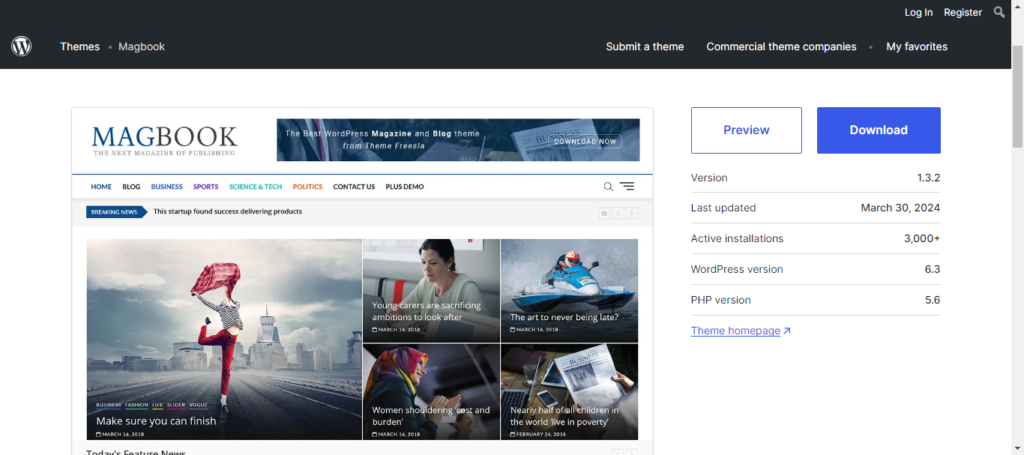The height and width of the screenshot is (455, 1024).
Task: Click BLOG in the theme preview menu
Action: coord(131,187)
